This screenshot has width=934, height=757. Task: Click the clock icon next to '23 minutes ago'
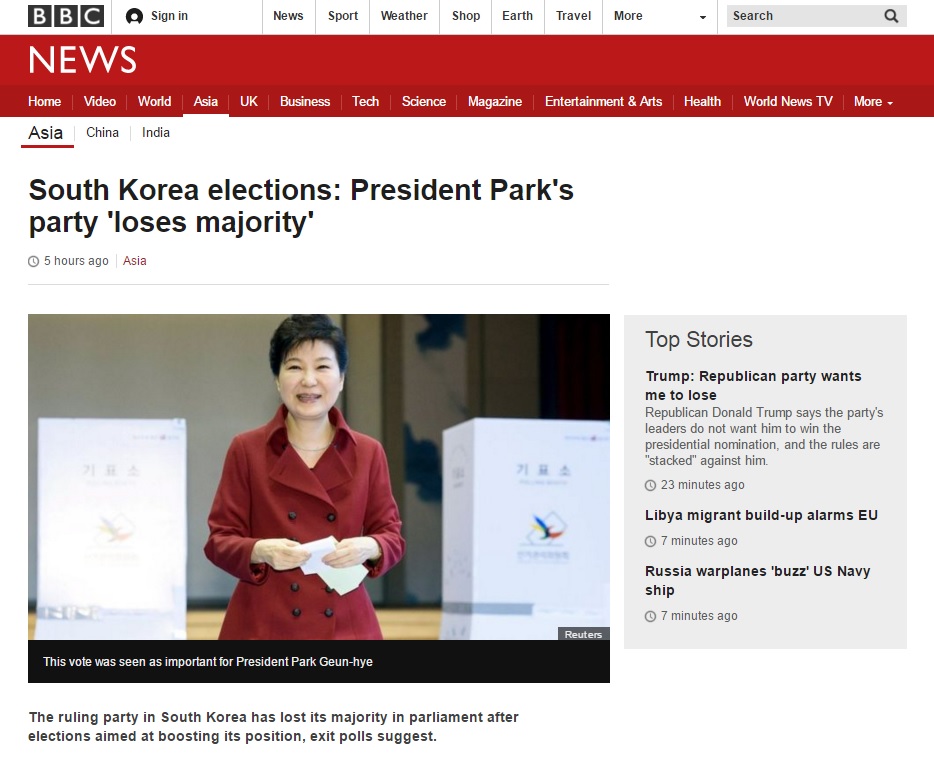pyautogui.click(x=650, y=485)
